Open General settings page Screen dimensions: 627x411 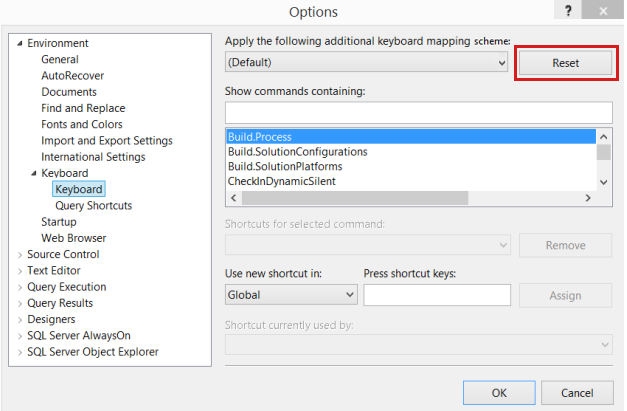(60, 59)
